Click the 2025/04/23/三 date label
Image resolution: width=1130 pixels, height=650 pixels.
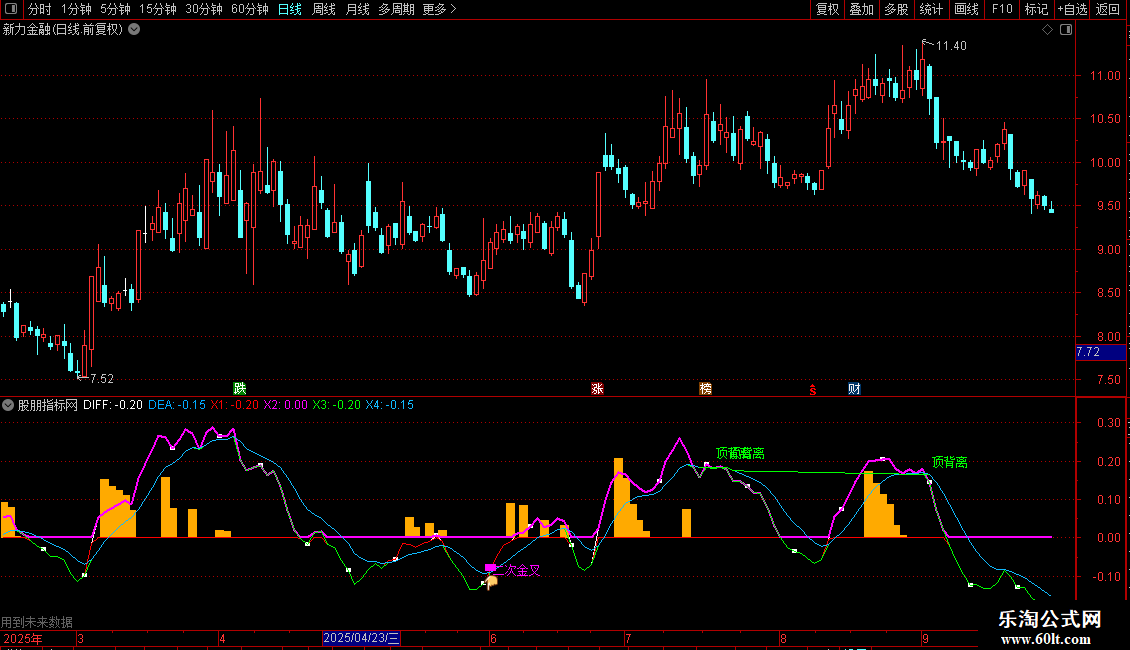(361, 638)
